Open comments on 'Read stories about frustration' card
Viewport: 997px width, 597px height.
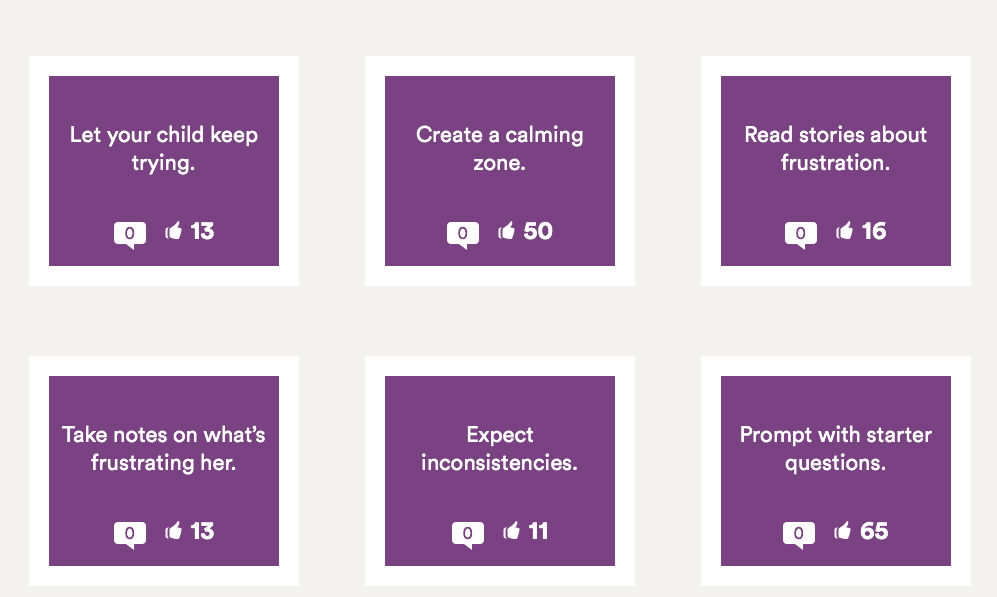tap(801, 235)
